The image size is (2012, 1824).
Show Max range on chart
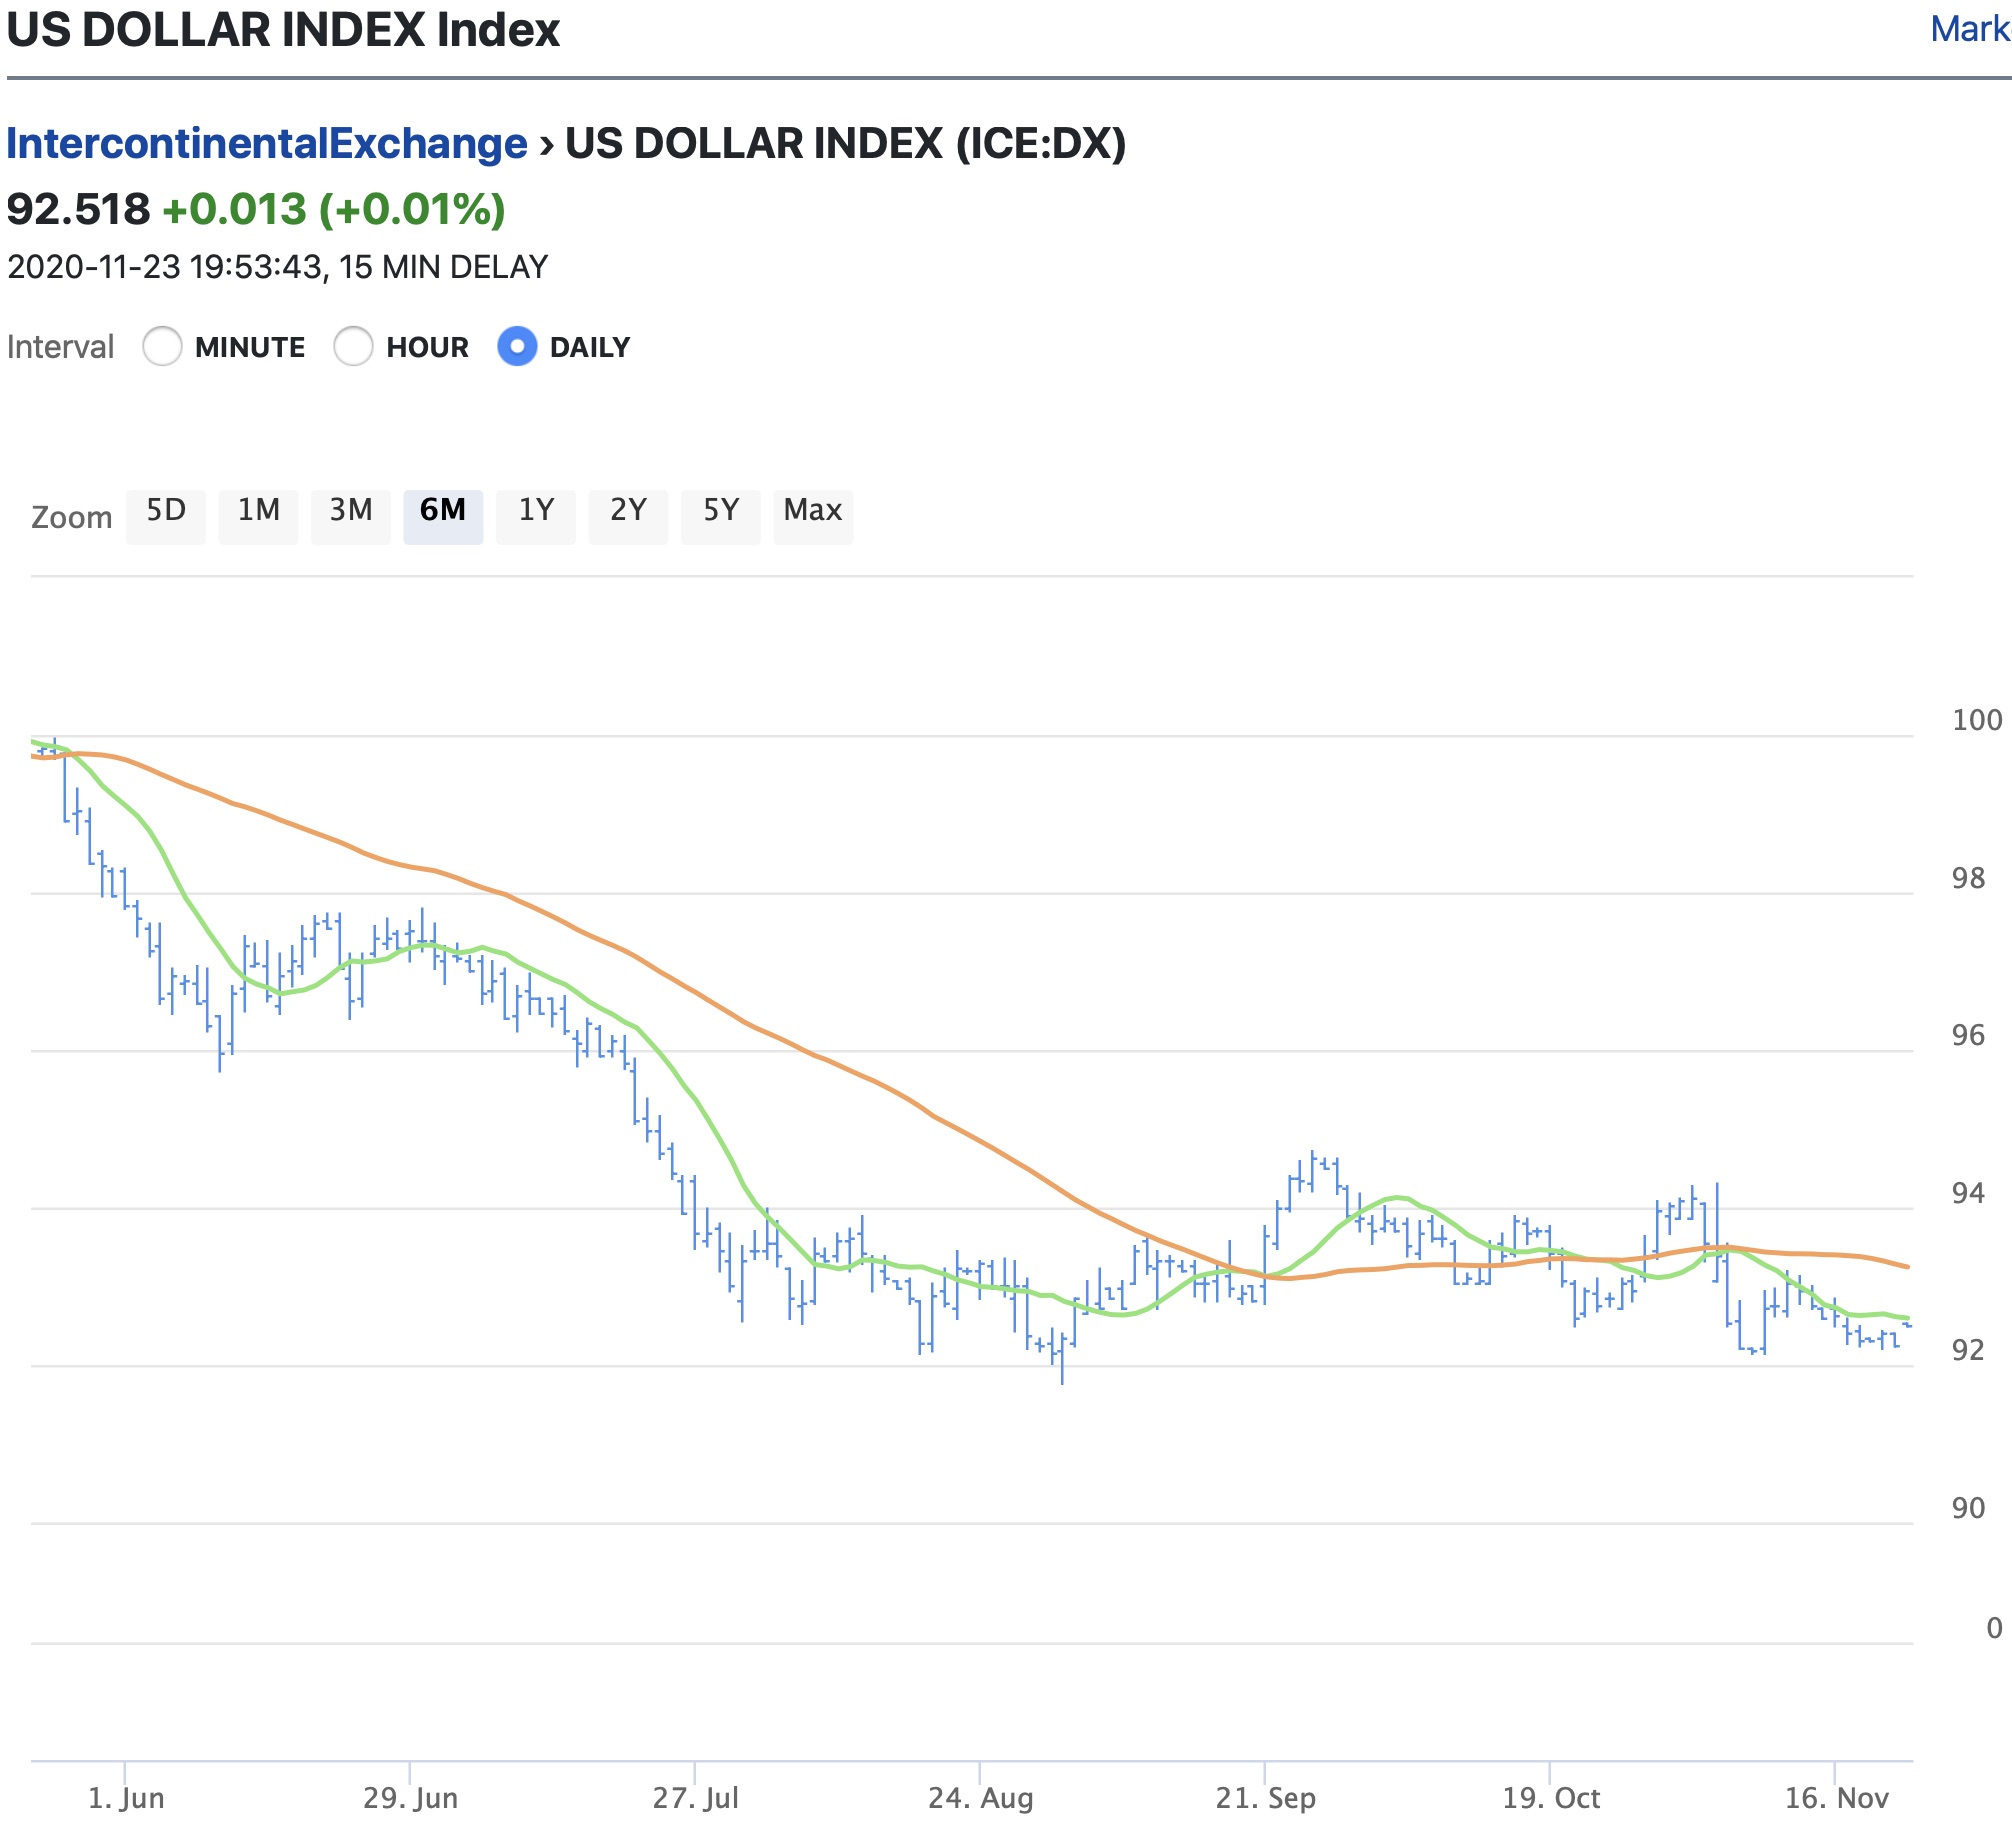click(x=813, y=511)
